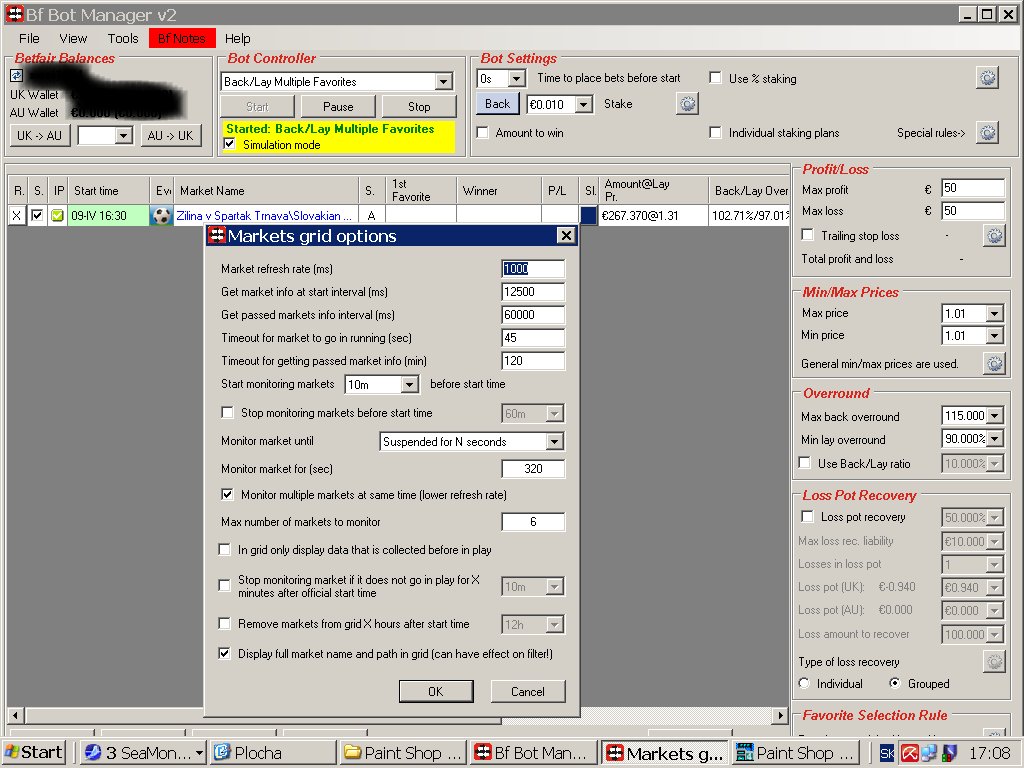The width and height of the screenshot is (1024, 768).
Task: Open SeaMonkey from the taskbar
Action: tap(143, 753)
